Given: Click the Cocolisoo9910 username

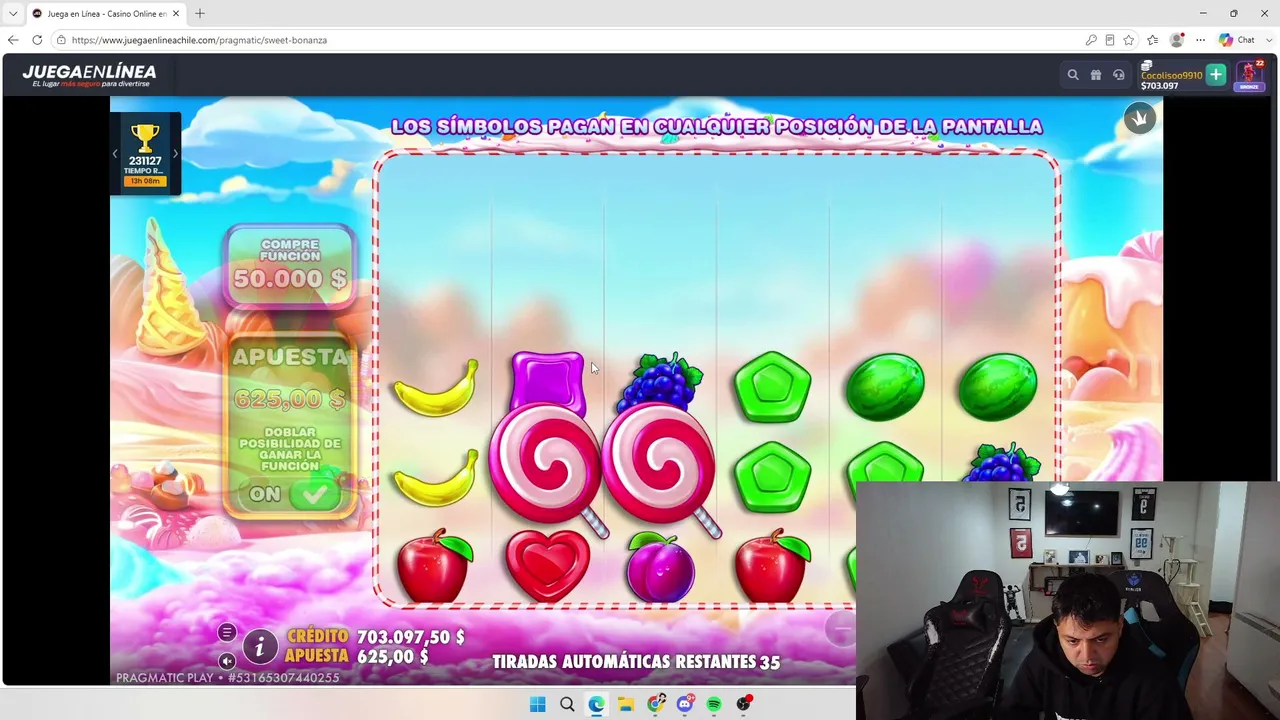Looking at the screenshot, I should (1171, 75).
